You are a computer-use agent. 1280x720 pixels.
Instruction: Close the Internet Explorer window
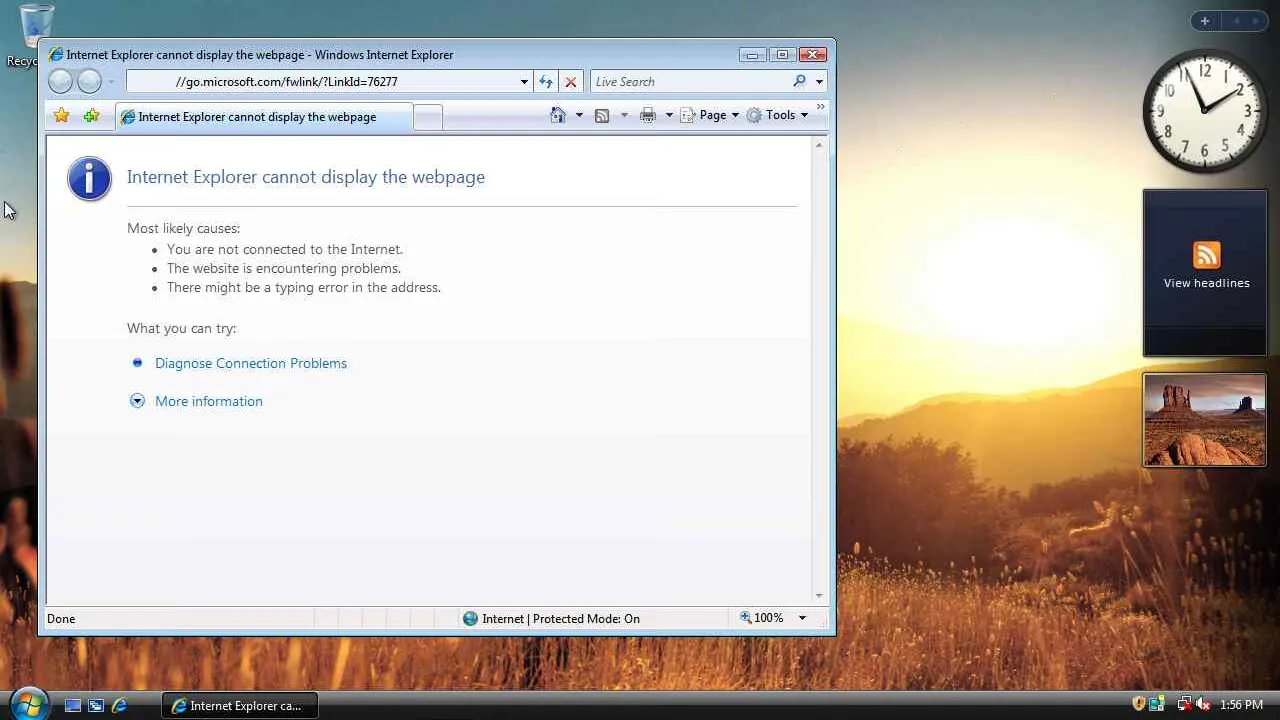[813, 55]
